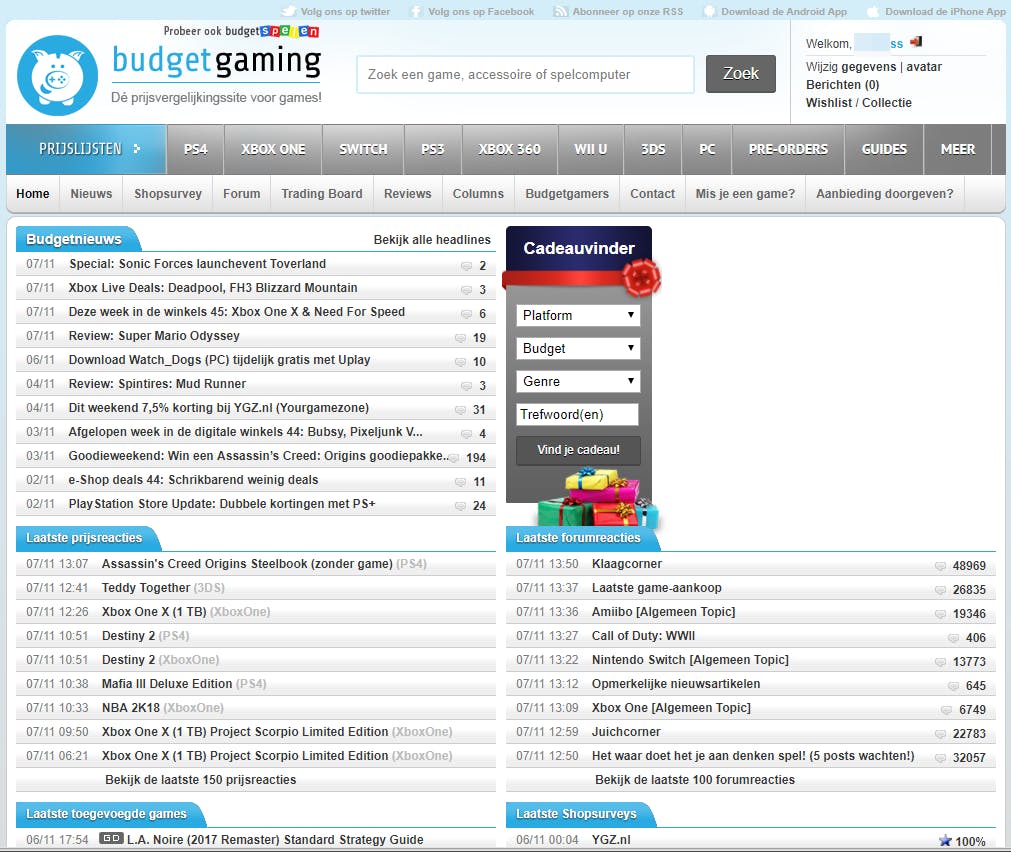The image size is (1011, 852).
Task: Click the Zoek search button
Action: point(741,74)
